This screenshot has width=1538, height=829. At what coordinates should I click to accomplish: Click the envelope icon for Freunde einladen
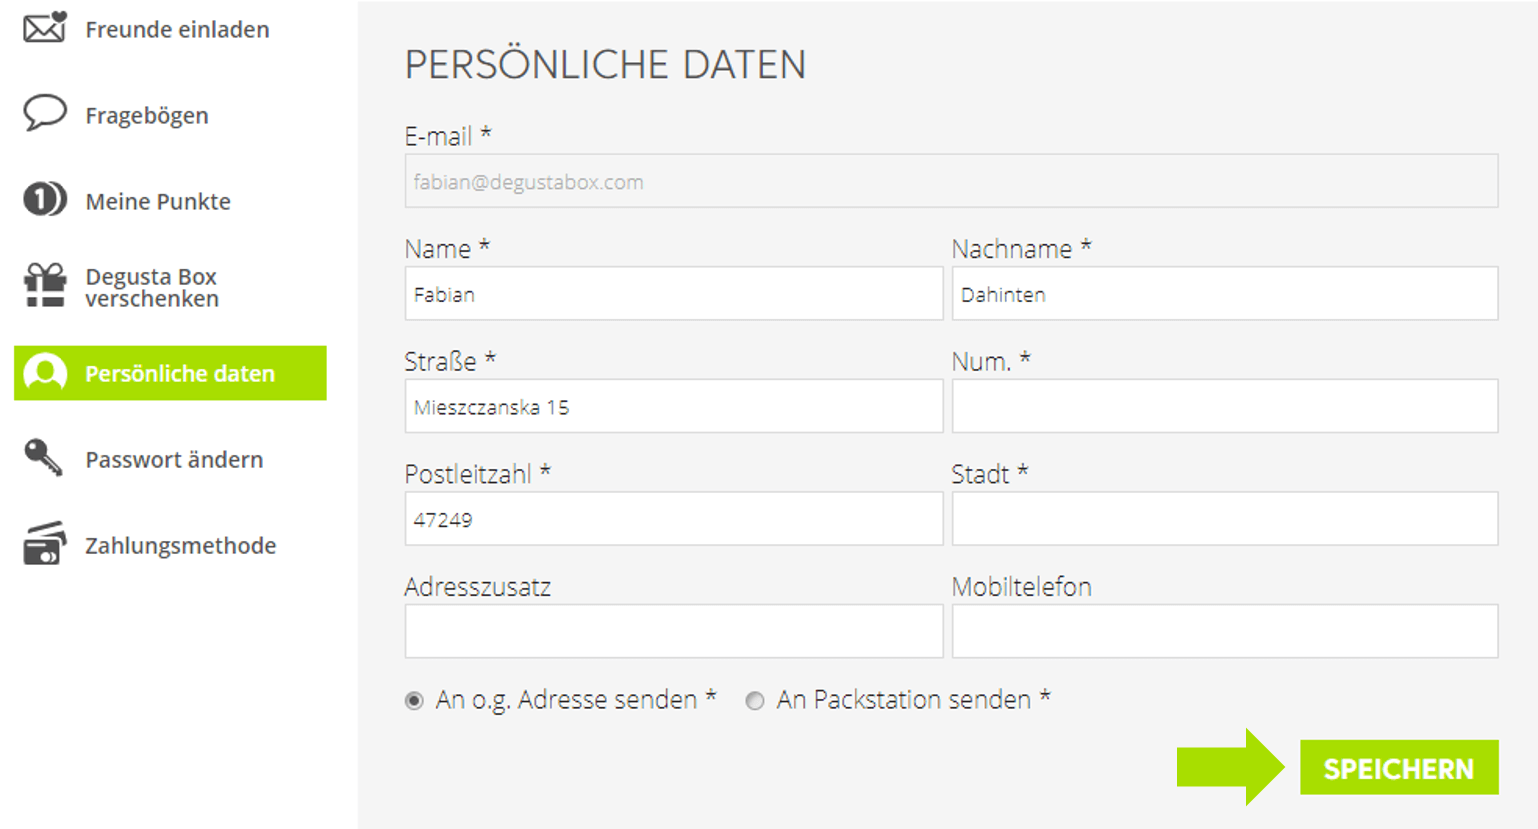pyautogui.click(x=45, y=28)
